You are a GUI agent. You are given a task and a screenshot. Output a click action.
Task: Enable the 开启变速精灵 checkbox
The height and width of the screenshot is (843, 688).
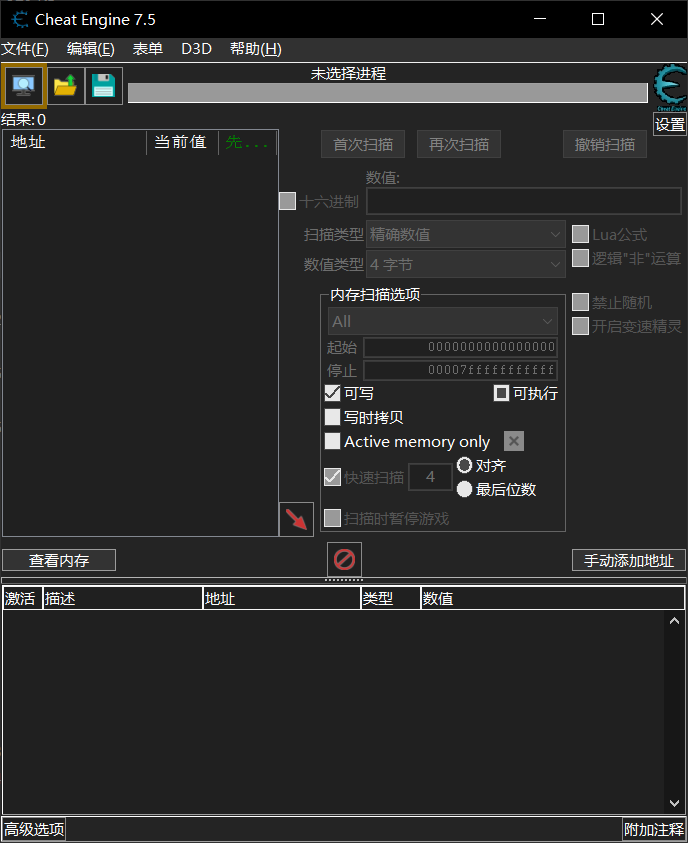(x=580, y=326)
